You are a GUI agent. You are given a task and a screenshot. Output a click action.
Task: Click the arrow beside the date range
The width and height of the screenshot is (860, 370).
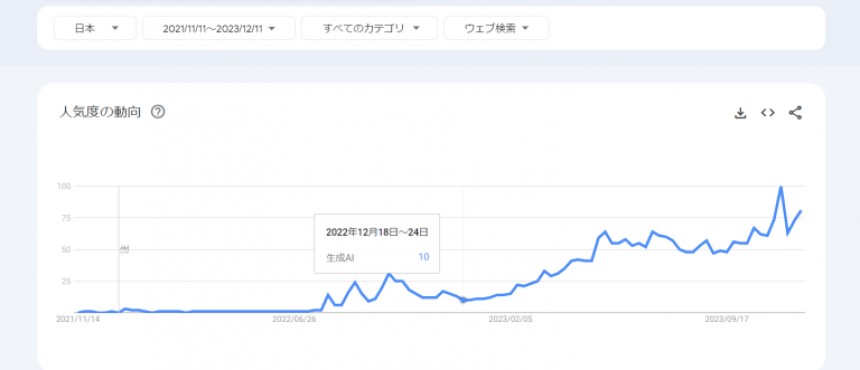[x=272, y=28]
